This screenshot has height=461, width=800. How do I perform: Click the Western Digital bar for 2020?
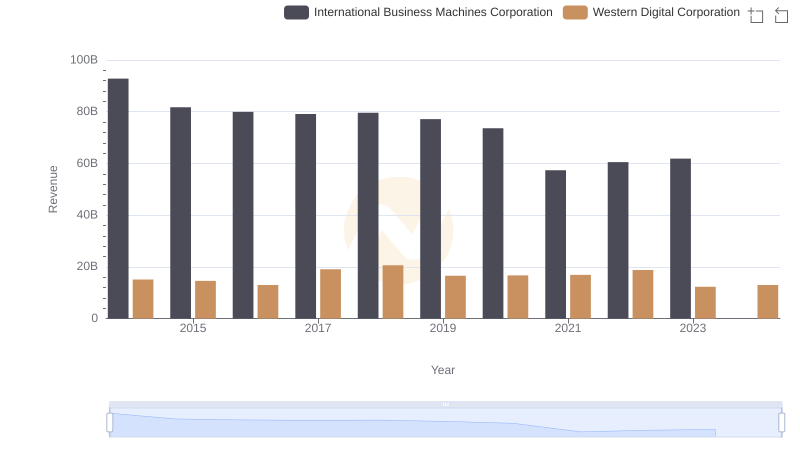tap(518, 297)
